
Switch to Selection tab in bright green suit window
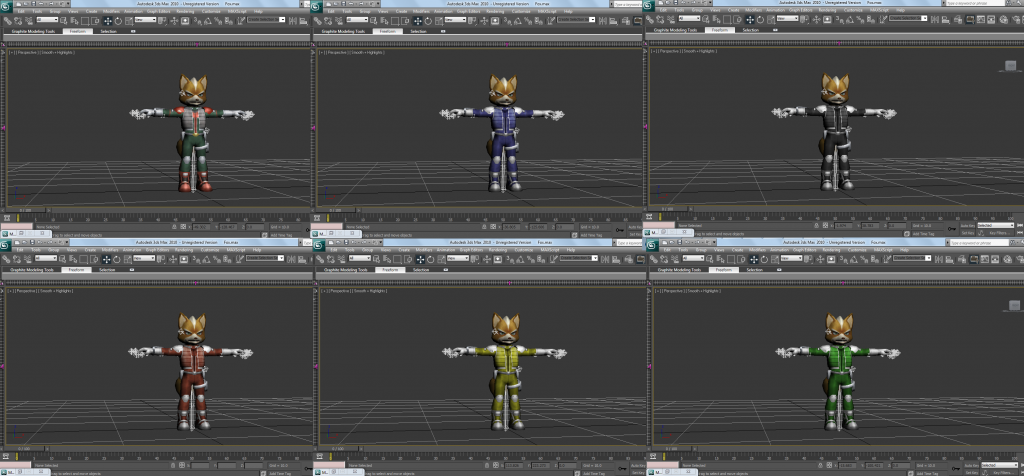[755, 270]
